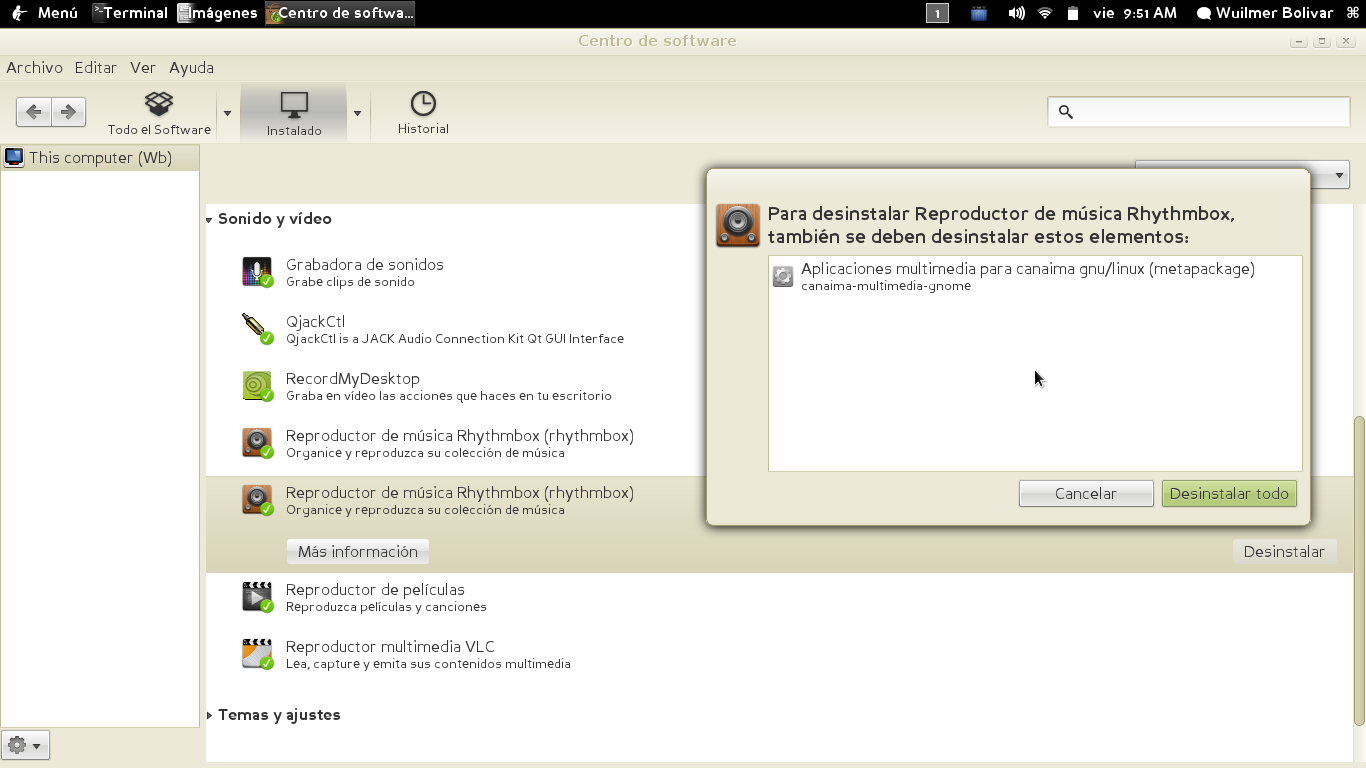Screen dimensions: 1366x768
Task: Click the QjackCtl plug icon
Action: (257, 329)
